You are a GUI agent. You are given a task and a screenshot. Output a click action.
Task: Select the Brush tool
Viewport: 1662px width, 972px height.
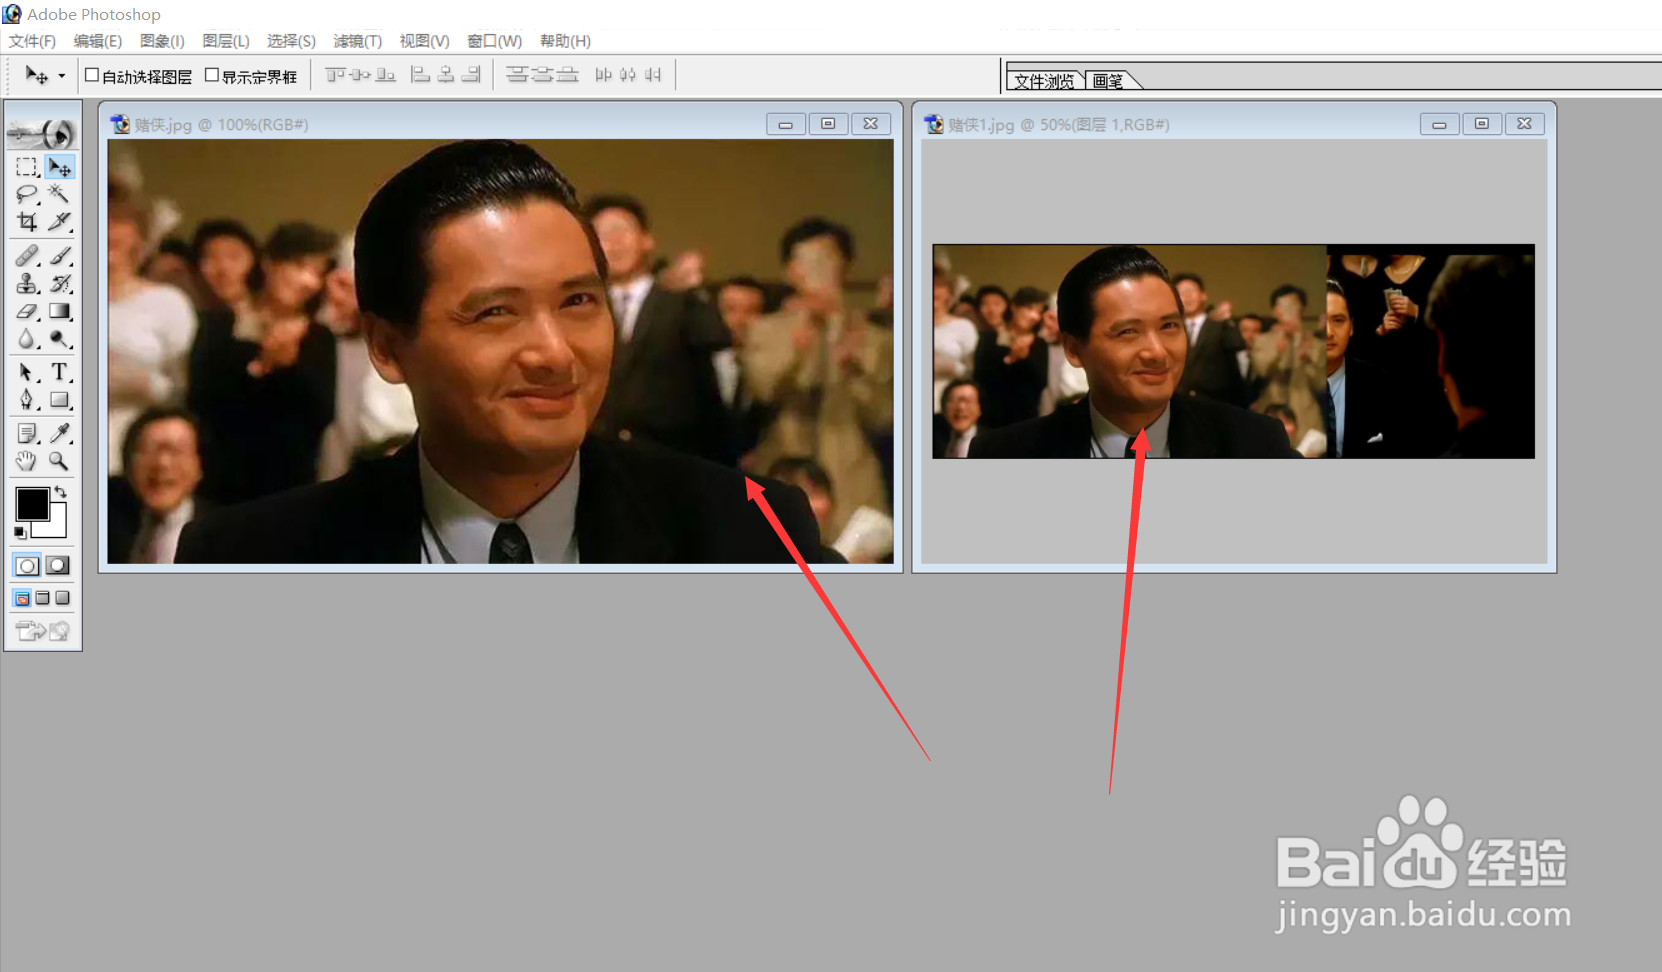pyautogui.click(x=60, y=256)
